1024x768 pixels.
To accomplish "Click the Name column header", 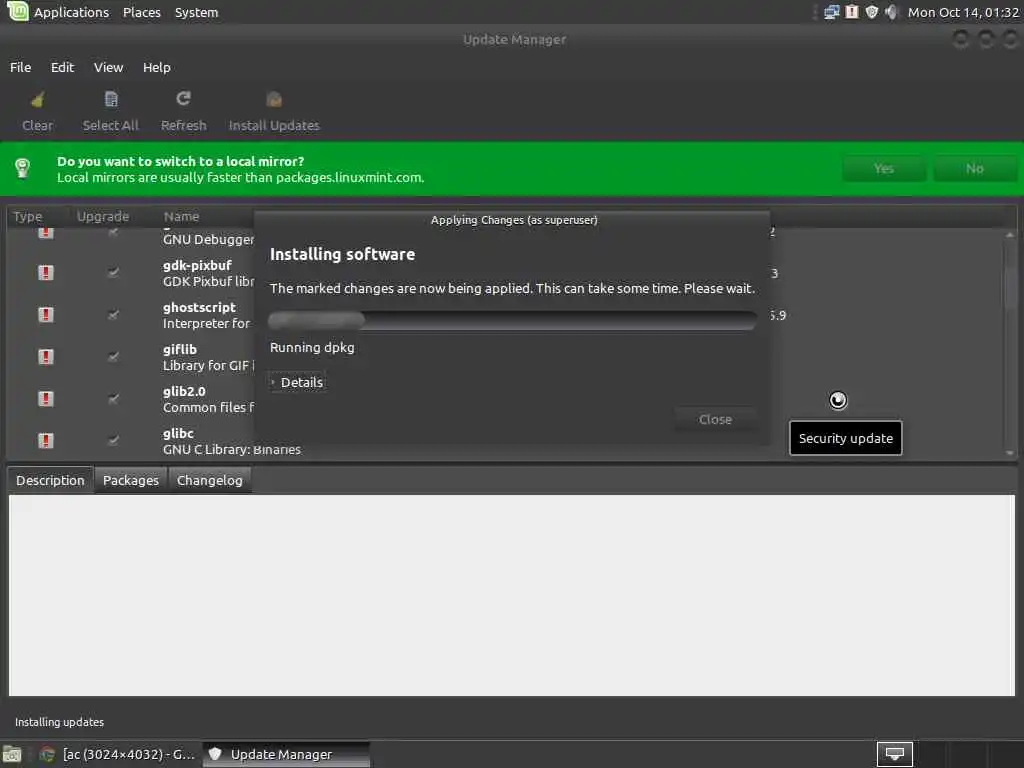I will coord(182,216).
